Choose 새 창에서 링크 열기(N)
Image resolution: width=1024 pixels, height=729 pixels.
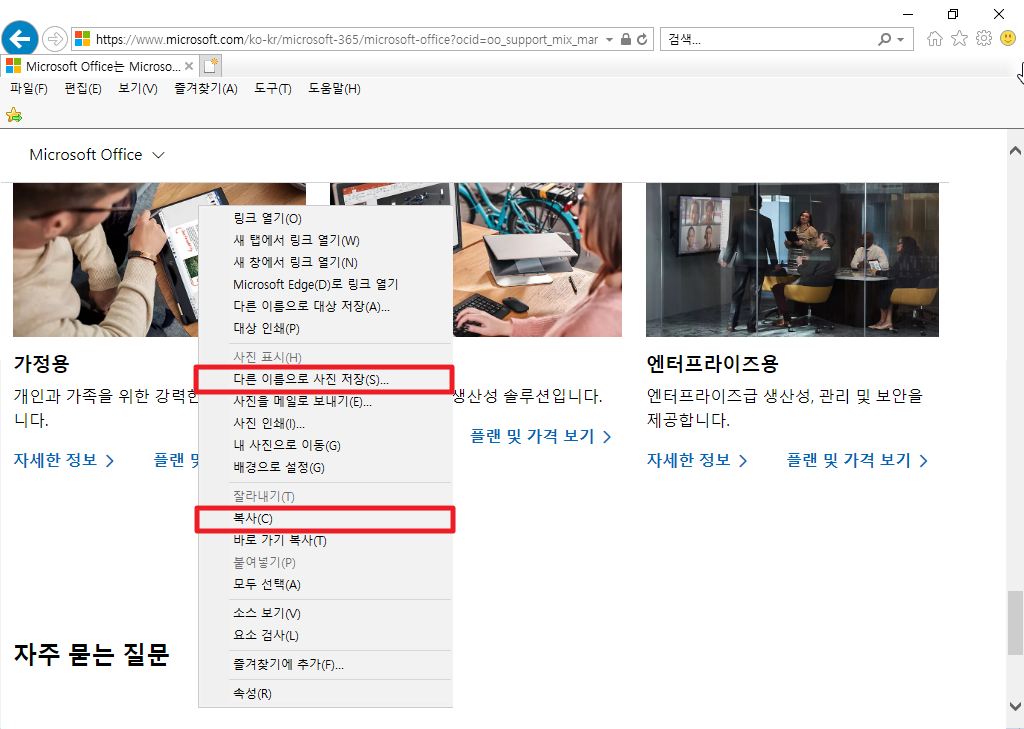coord(325,263)
